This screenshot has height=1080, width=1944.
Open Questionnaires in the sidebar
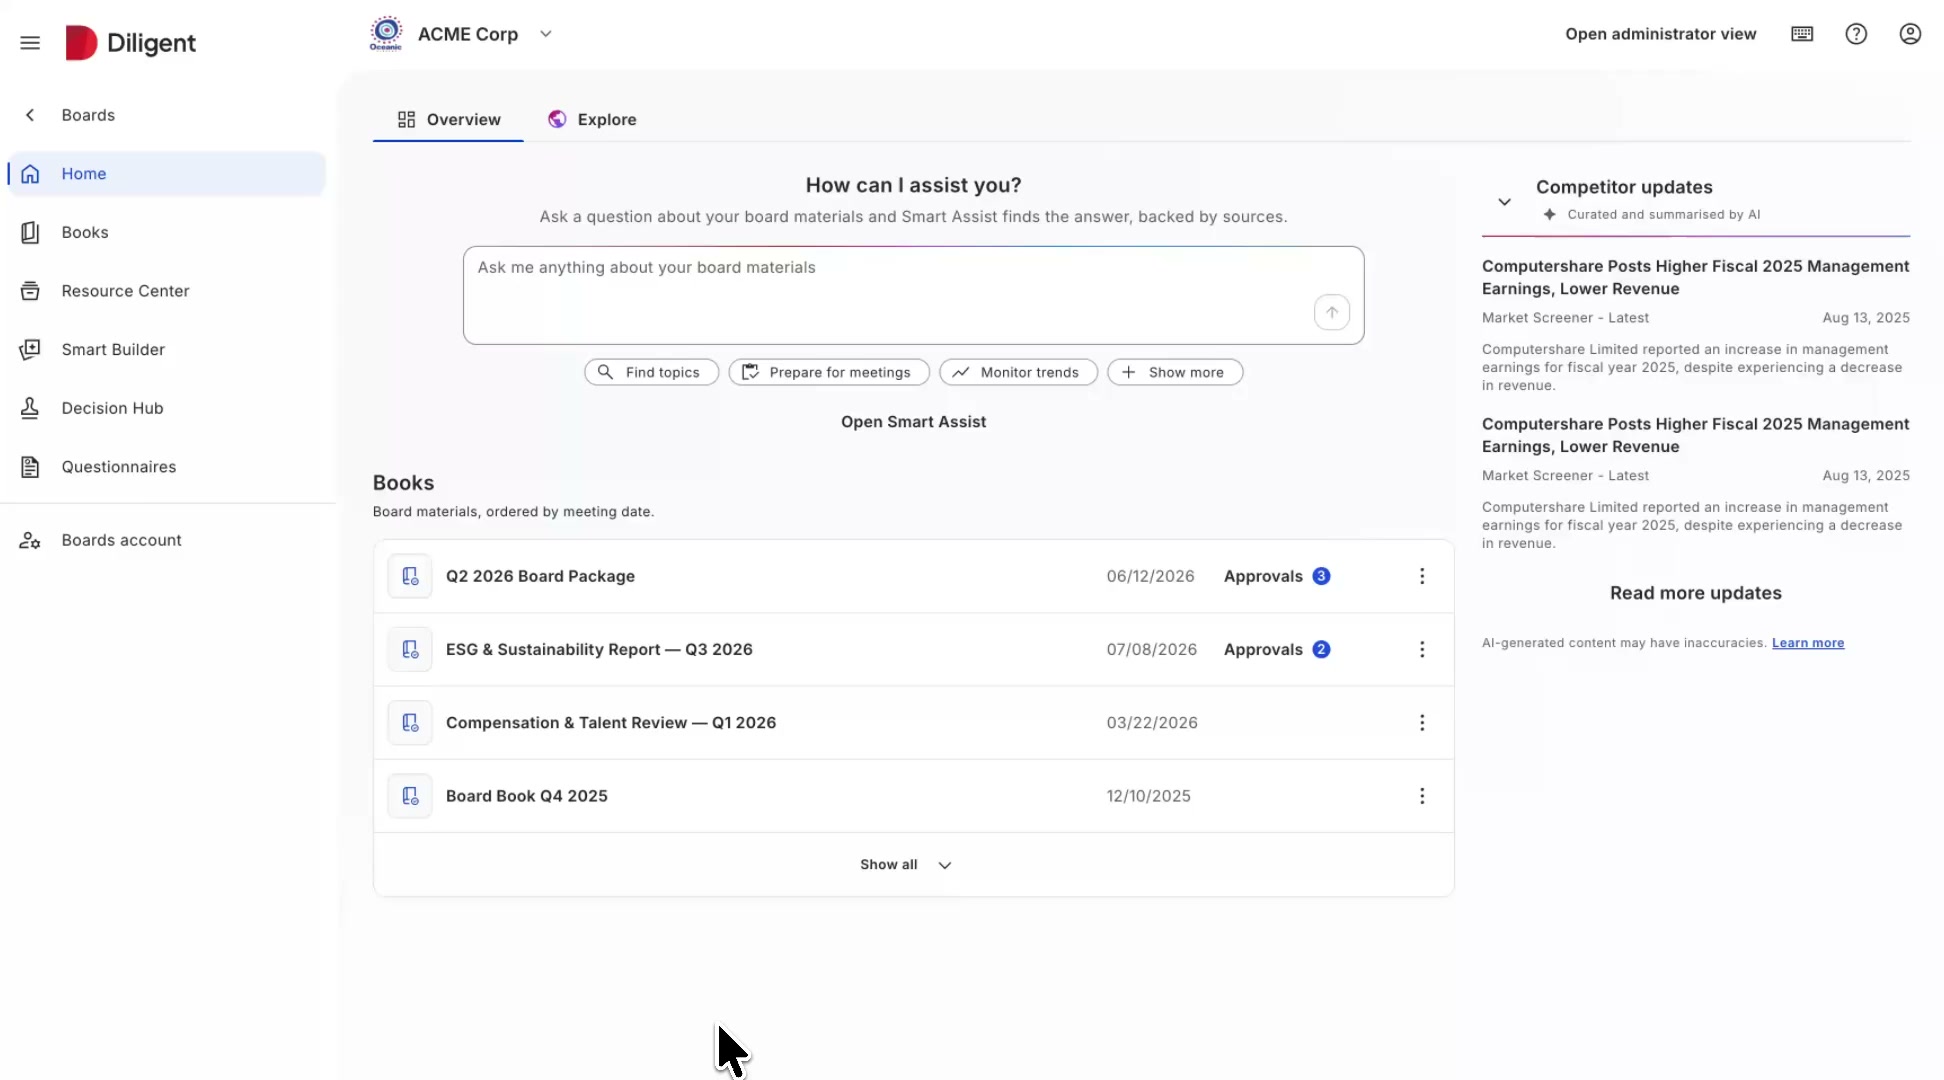(x=167, y=467)
